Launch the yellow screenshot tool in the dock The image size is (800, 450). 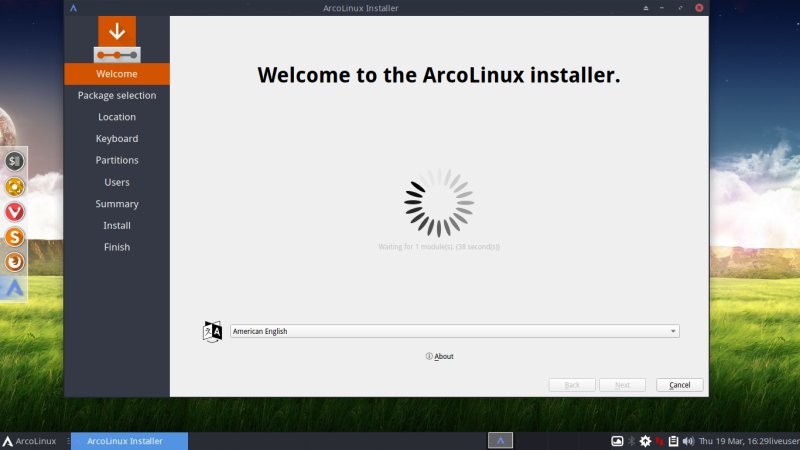pyautogui.click(x=14, y=187)
